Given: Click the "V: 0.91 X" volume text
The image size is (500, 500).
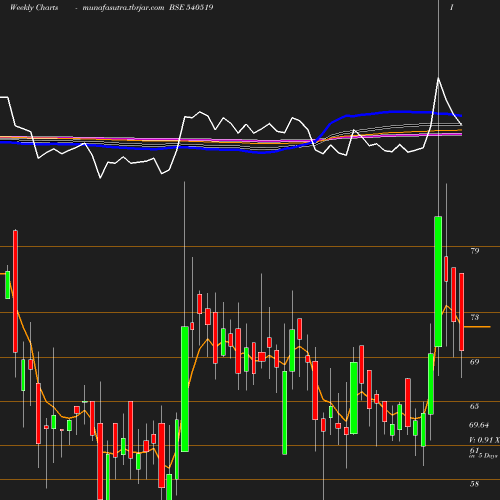Looking at the screenshot, I should [484, 440].
